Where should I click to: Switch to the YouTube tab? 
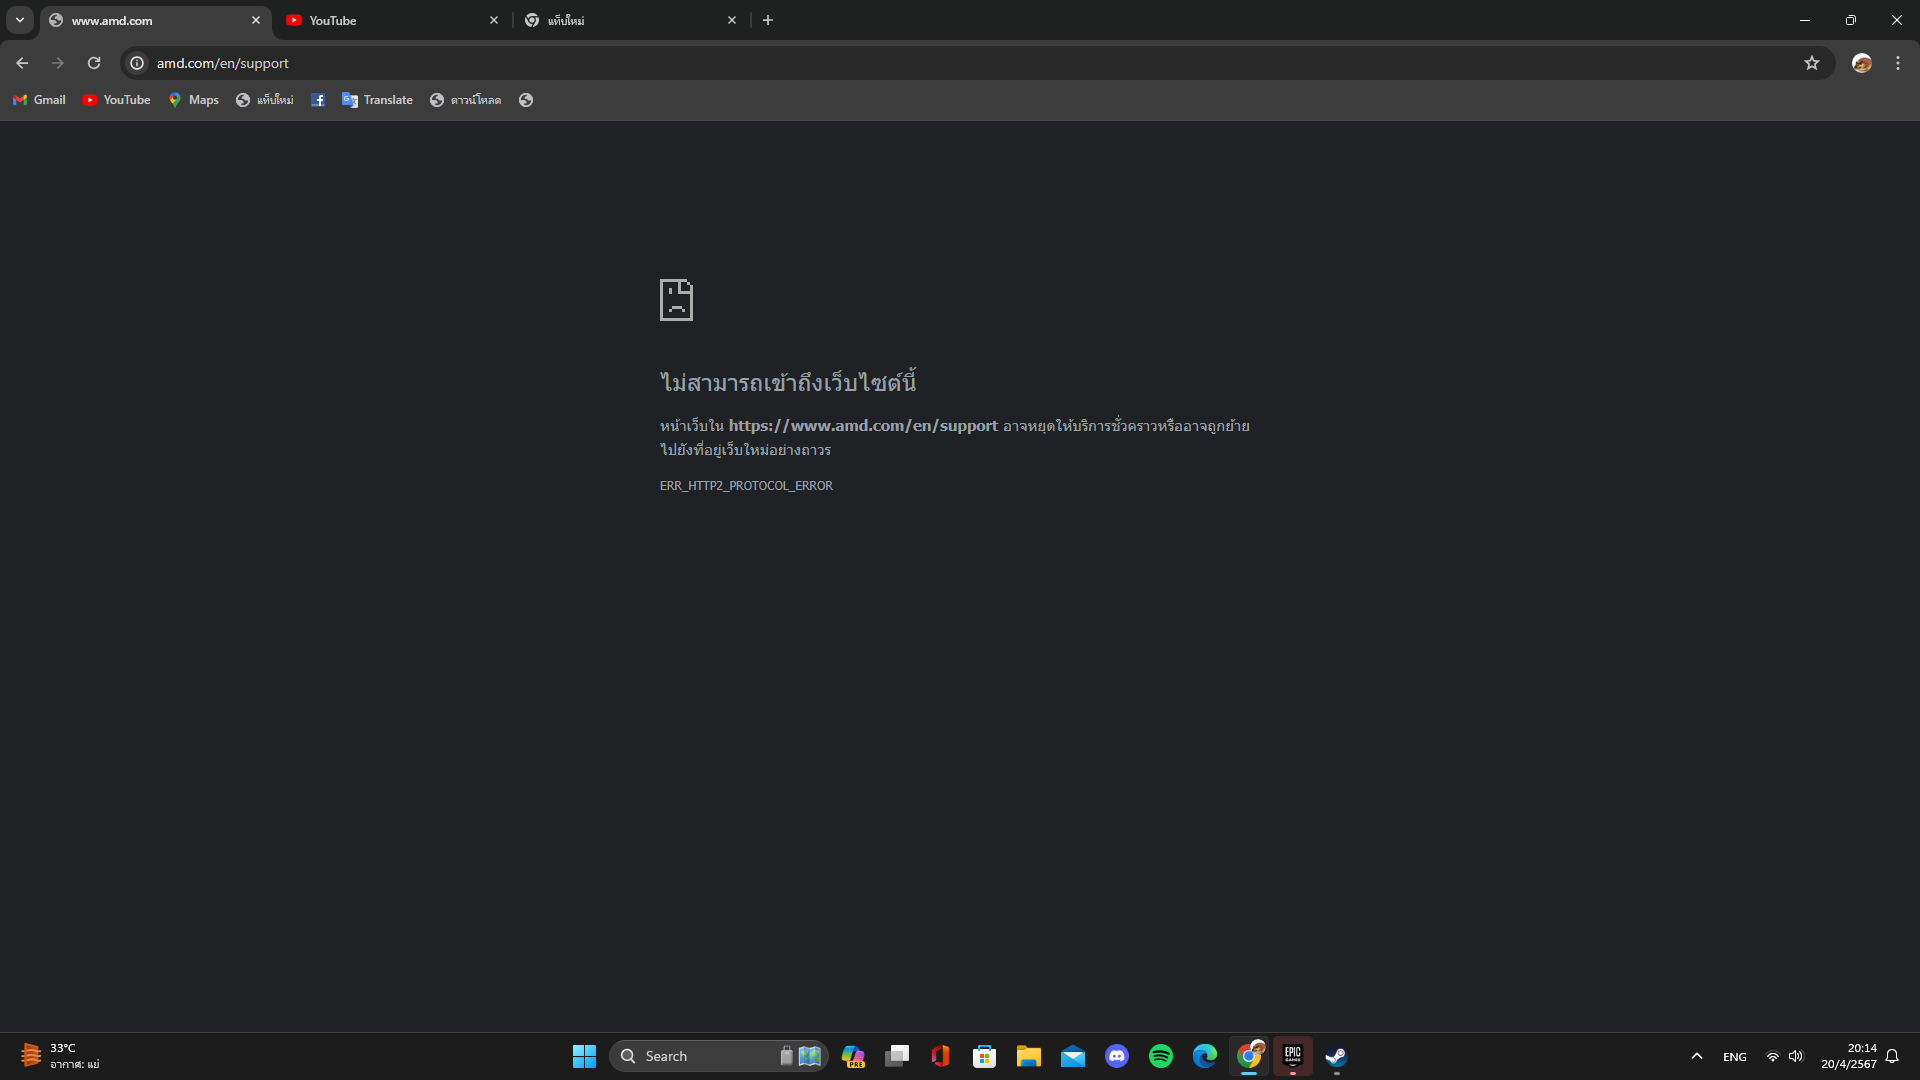tap(393, 20)
